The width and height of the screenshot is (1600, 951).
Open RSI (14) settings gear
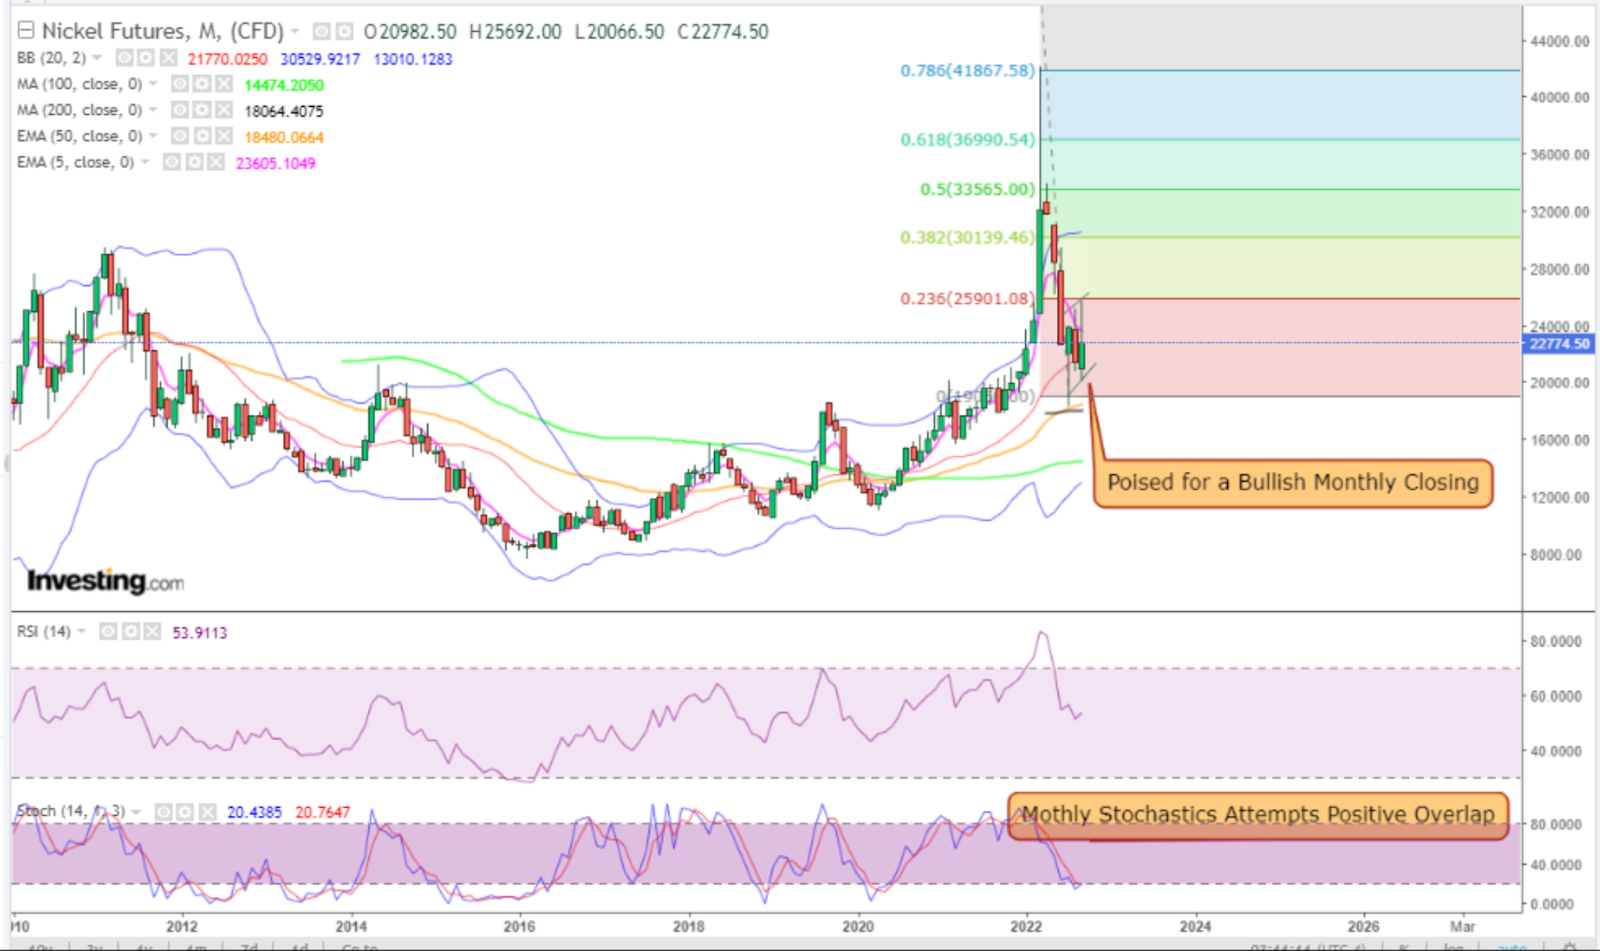point(130,631)
